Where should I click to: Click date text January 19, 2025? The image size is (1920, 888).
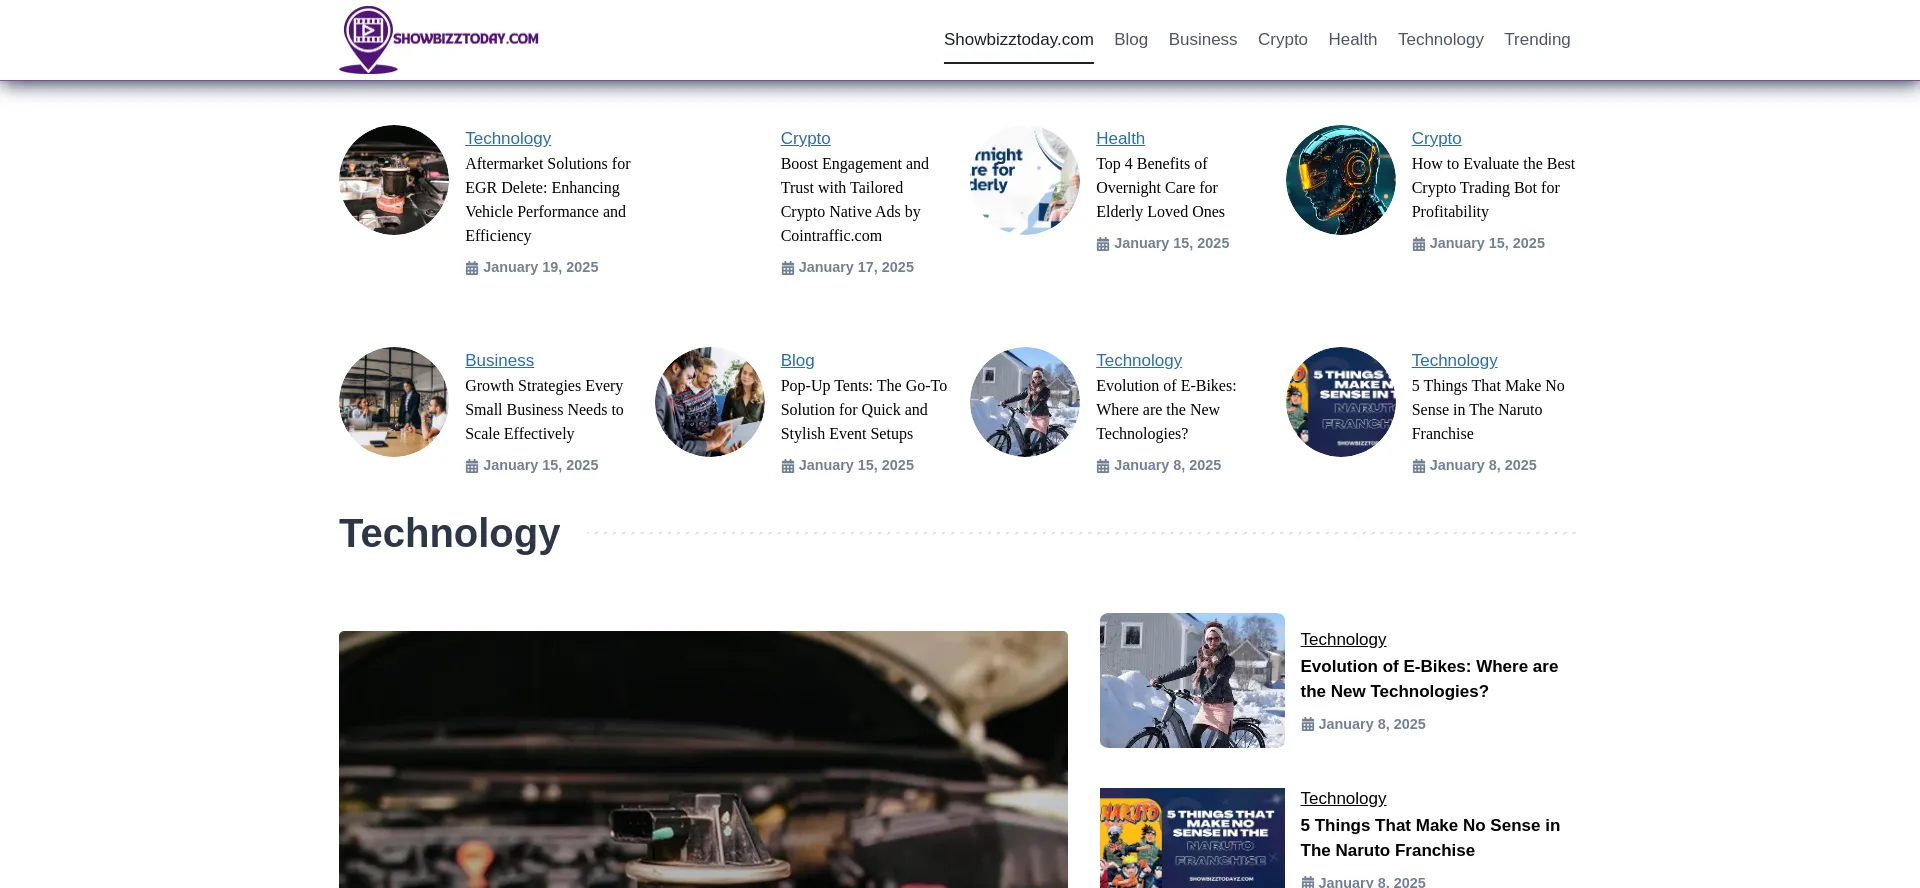coord(541,267)
